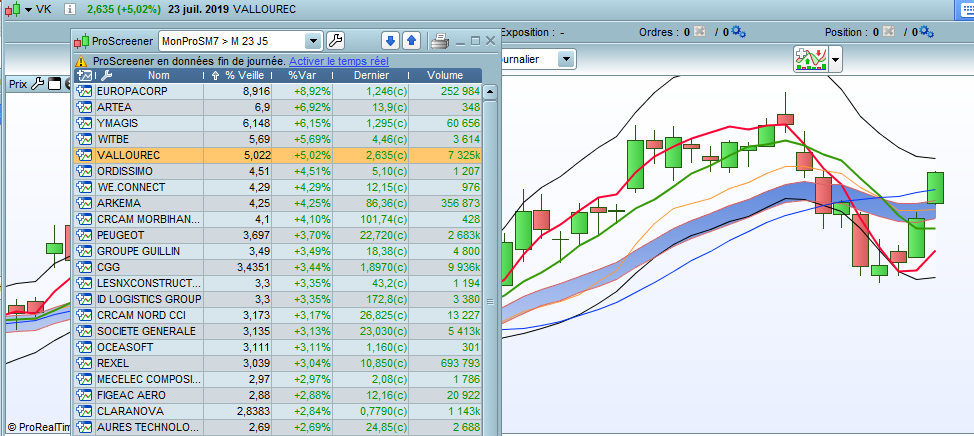The image size is (974, 436).
Task: Sort by the %Var column header
Action: click(x=303, y=75)
